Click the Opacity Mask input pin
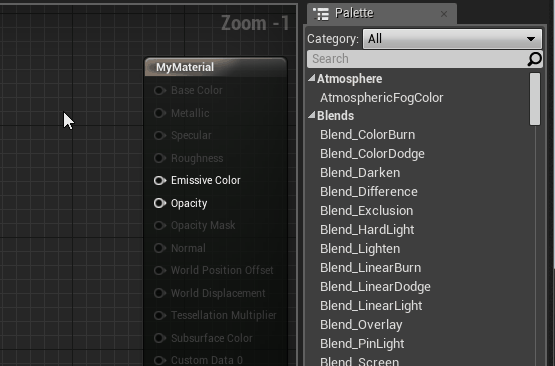This screenshot has height=366, width=555. 160,225
